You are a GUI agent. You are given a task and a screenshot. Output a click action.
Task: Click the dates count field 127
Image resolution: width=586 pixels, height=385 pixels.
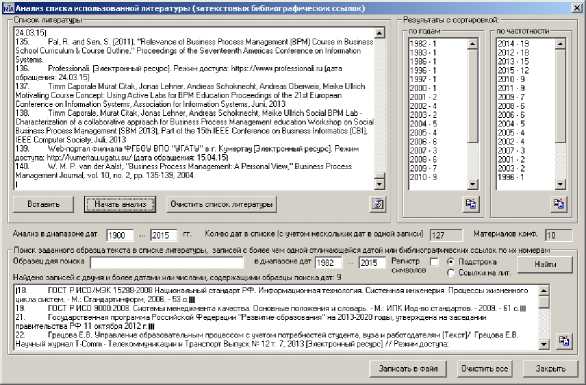coord(446,235)
